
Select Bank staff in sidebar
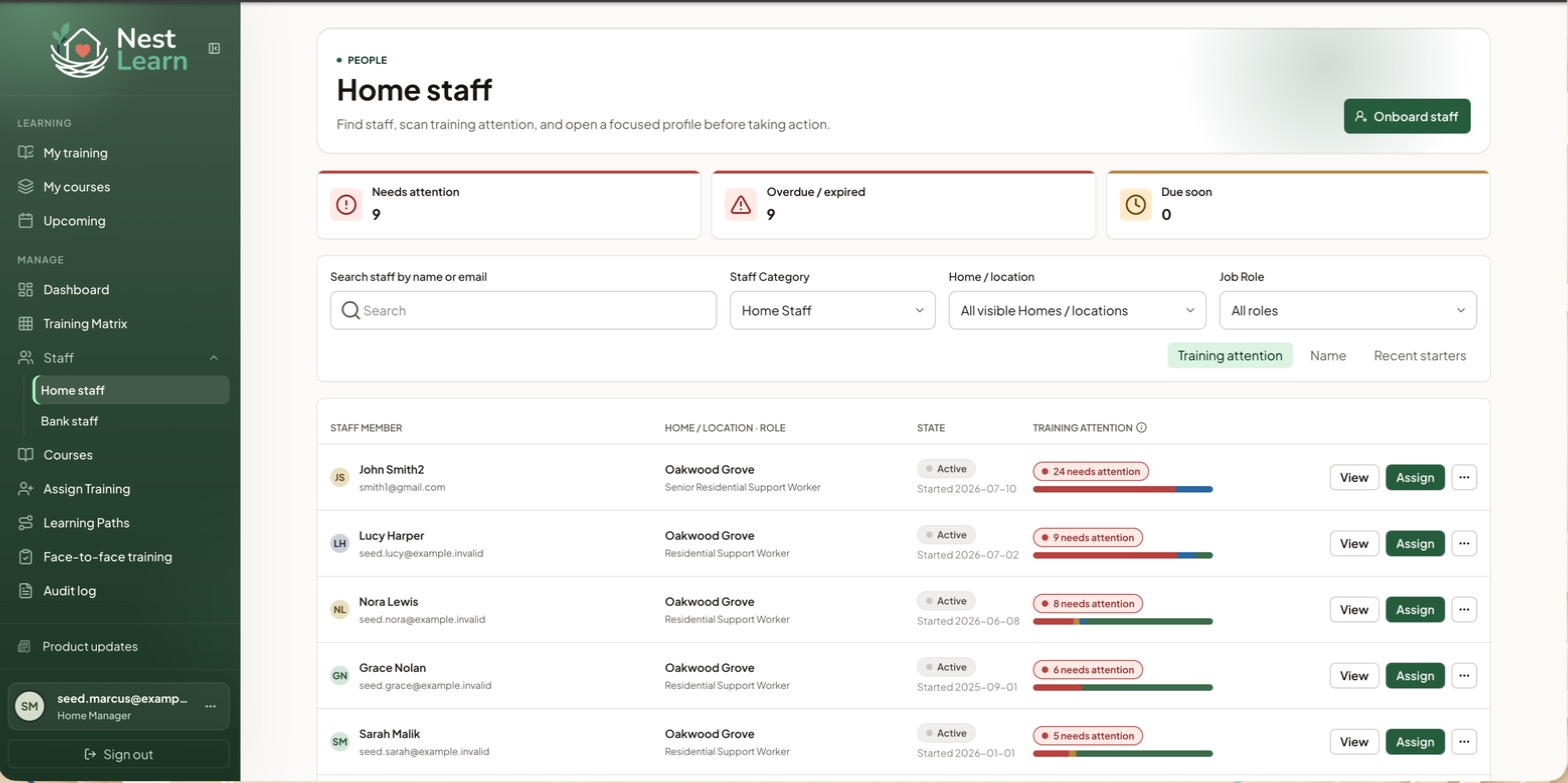[131, 421]
